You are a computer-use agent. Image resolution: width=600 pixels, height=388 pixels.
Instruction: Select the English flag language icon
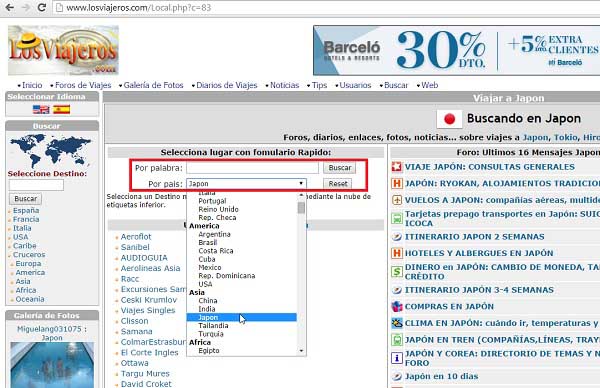(41, 110)
